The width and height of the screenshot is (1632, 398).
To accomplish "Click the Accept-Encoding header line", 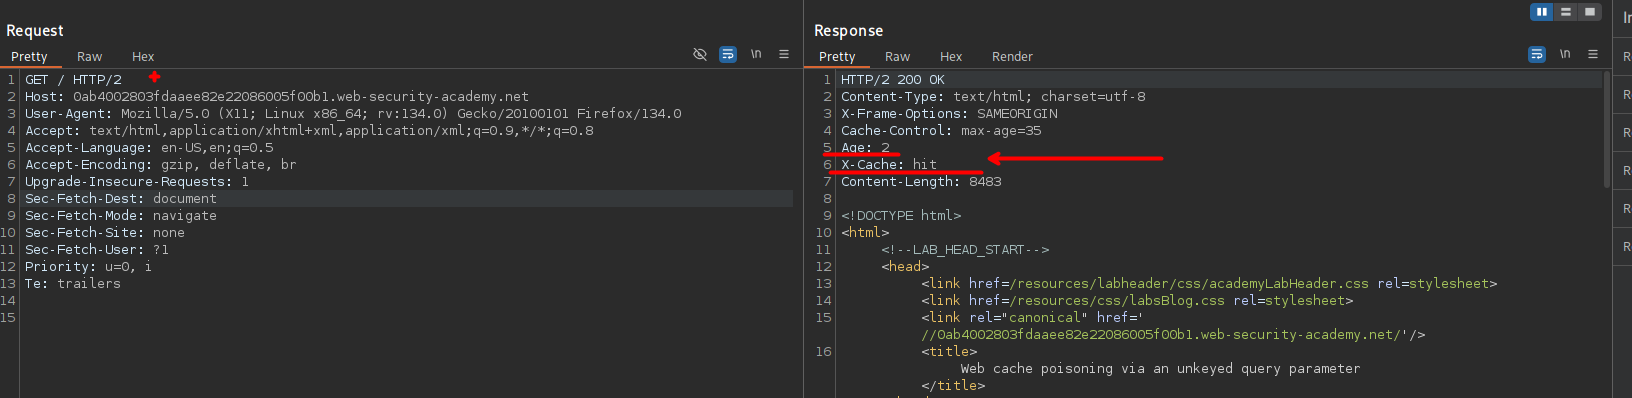I will [161, 165].
